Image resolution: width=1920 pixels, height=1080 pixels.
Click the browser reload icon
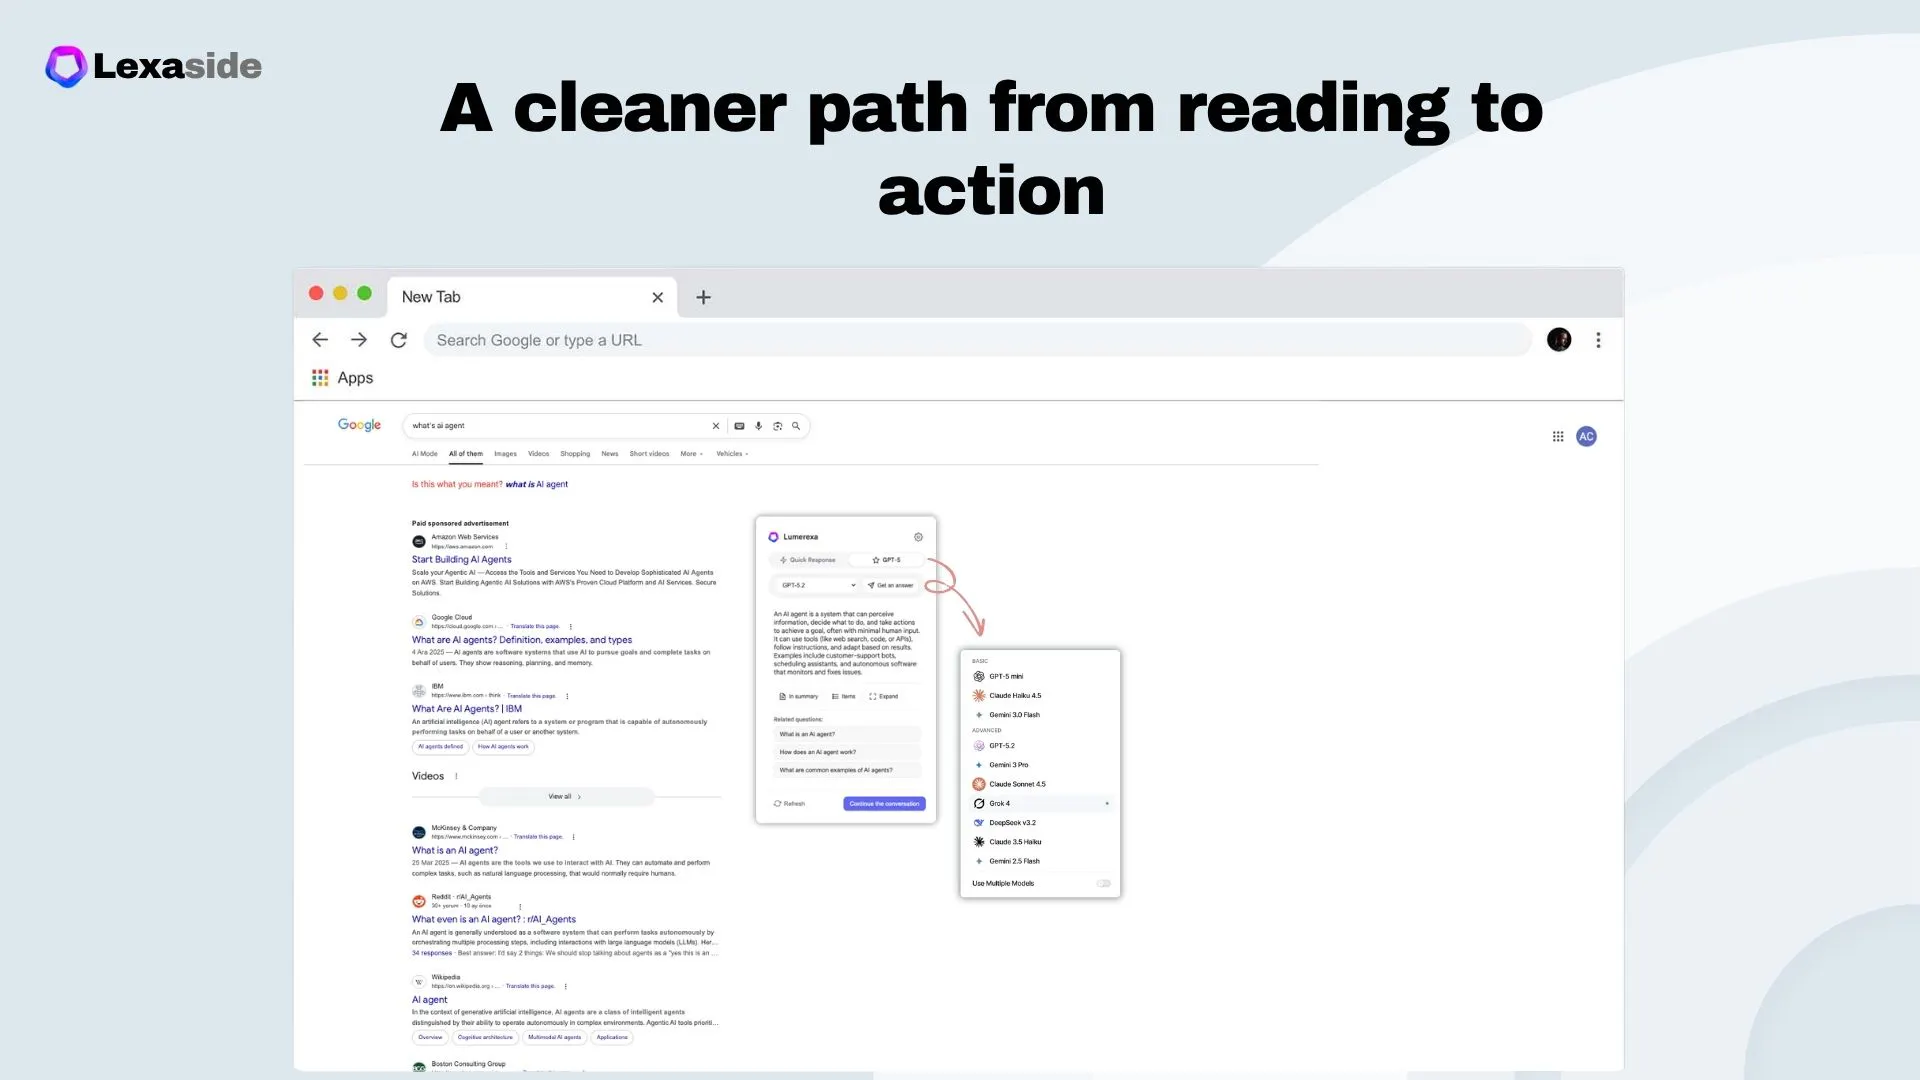398,340
